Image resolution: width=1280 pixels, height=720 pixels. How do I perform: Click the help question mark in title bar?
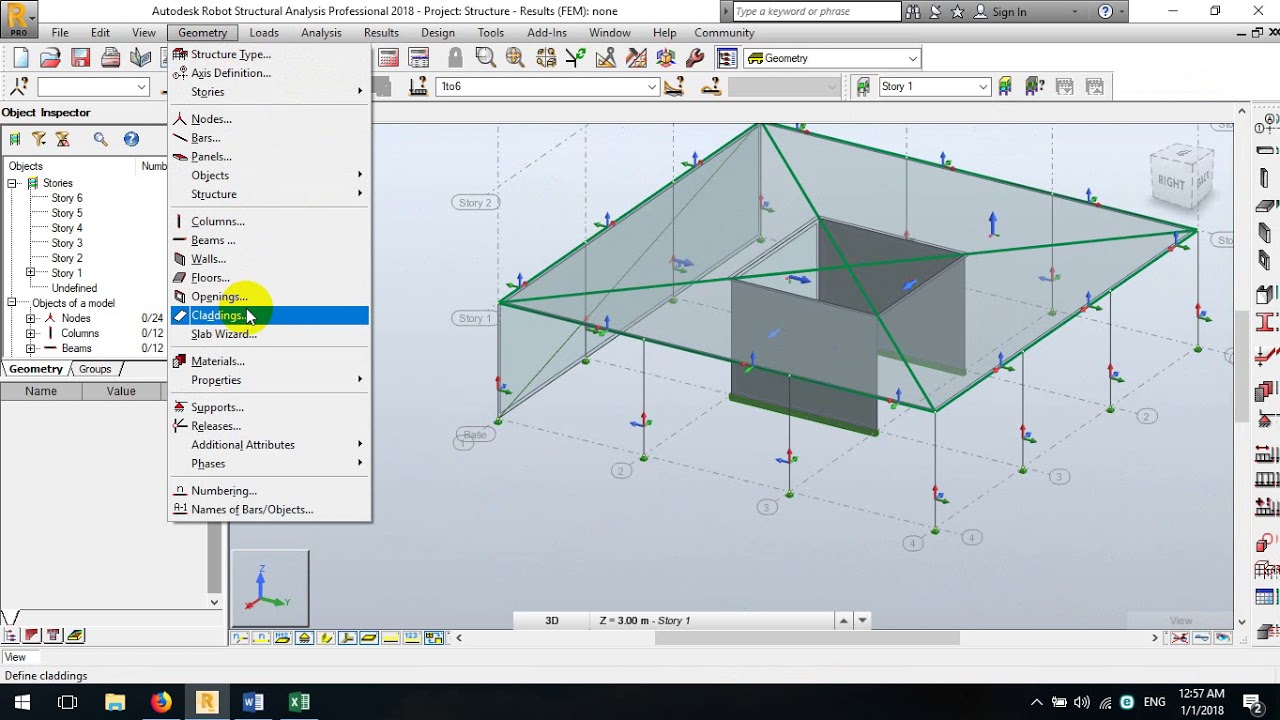pyautogui.click(x=1105, y=12)
